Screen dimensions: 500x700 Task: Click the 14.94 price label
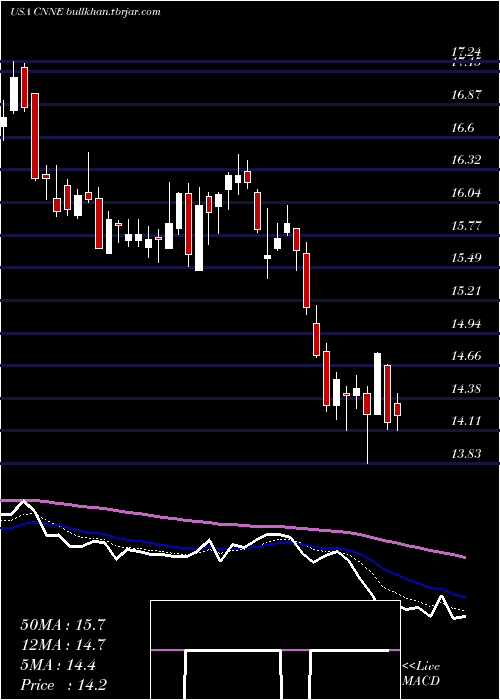pyautogui.click(x=467, y=324)
